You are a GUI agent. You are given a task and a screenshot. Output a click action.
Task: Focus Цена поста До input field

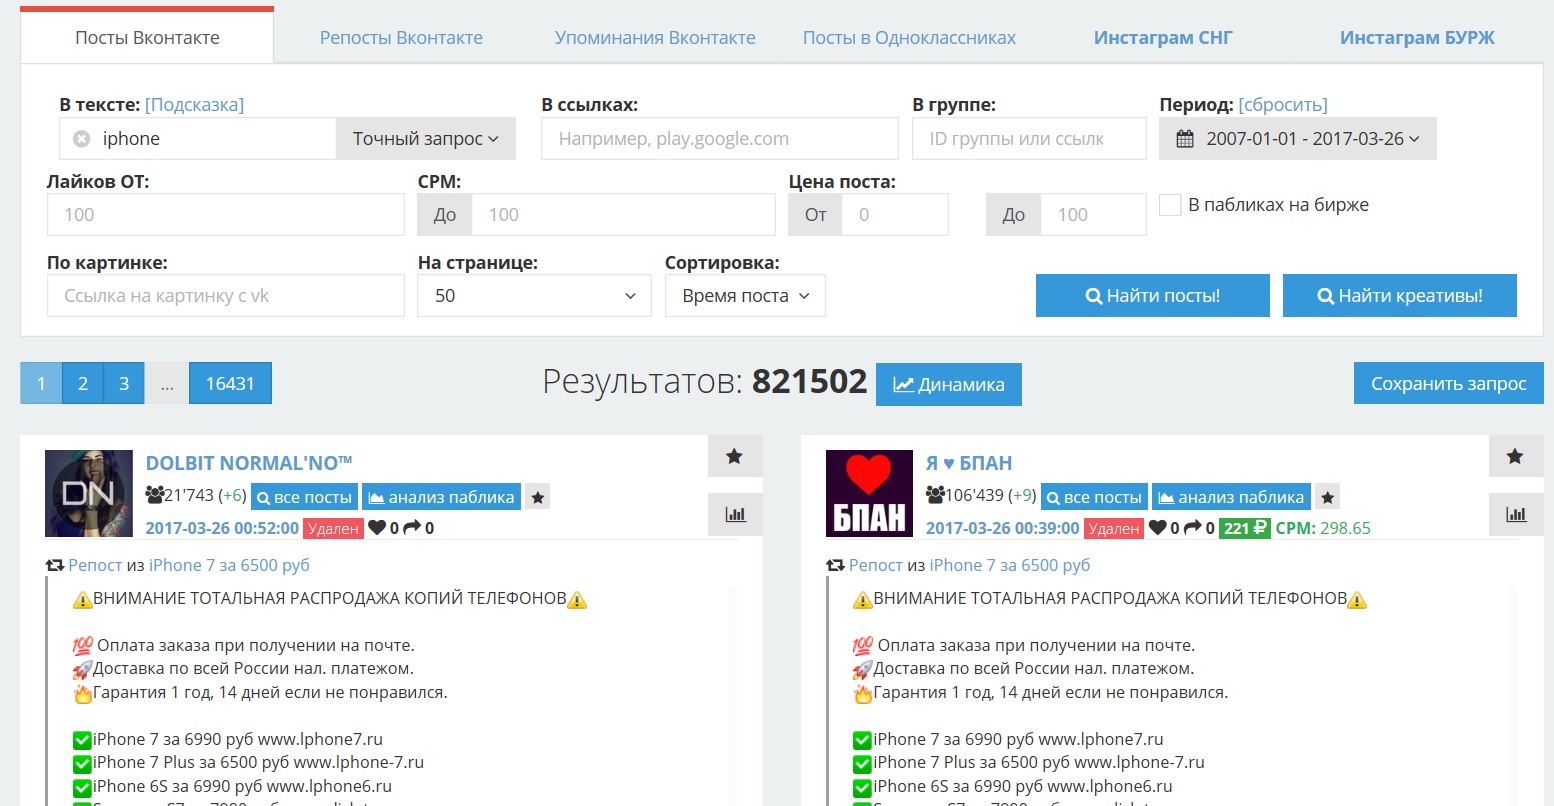(x=1093, y=215)
